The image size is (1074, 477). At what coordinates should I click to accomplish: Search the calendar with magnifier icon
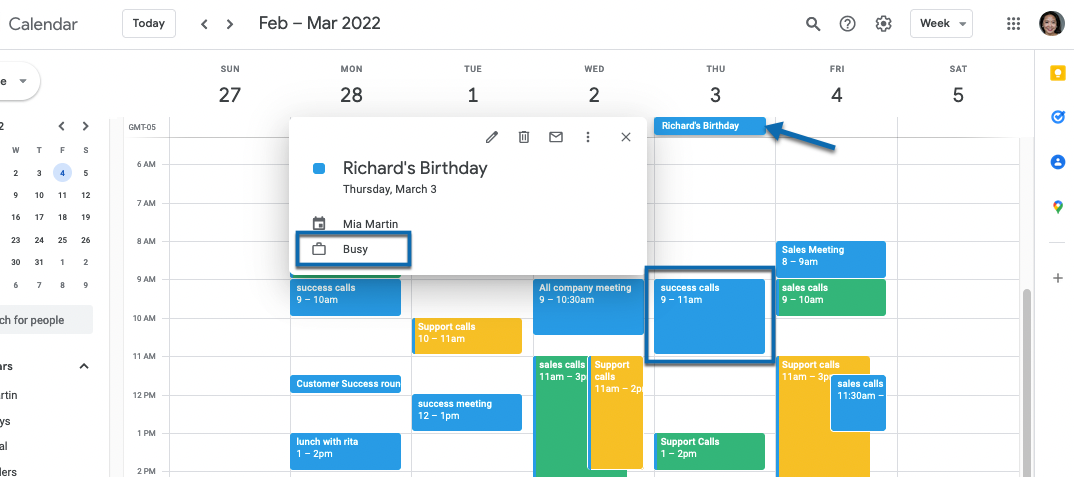[813, 24]
